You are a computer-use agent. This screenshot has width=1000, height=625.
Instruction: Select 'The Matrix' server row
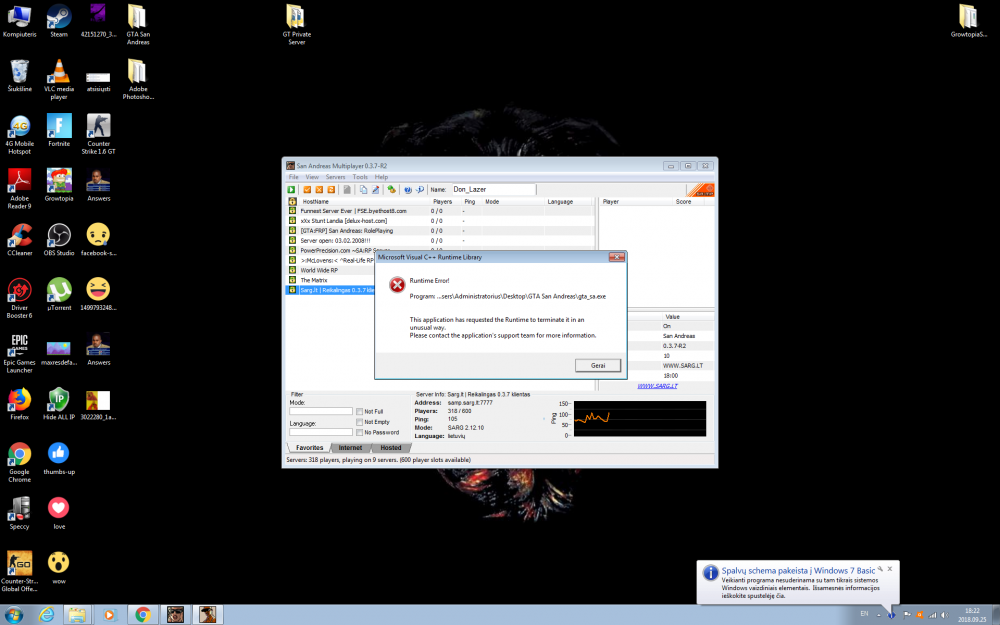point(330,280)
